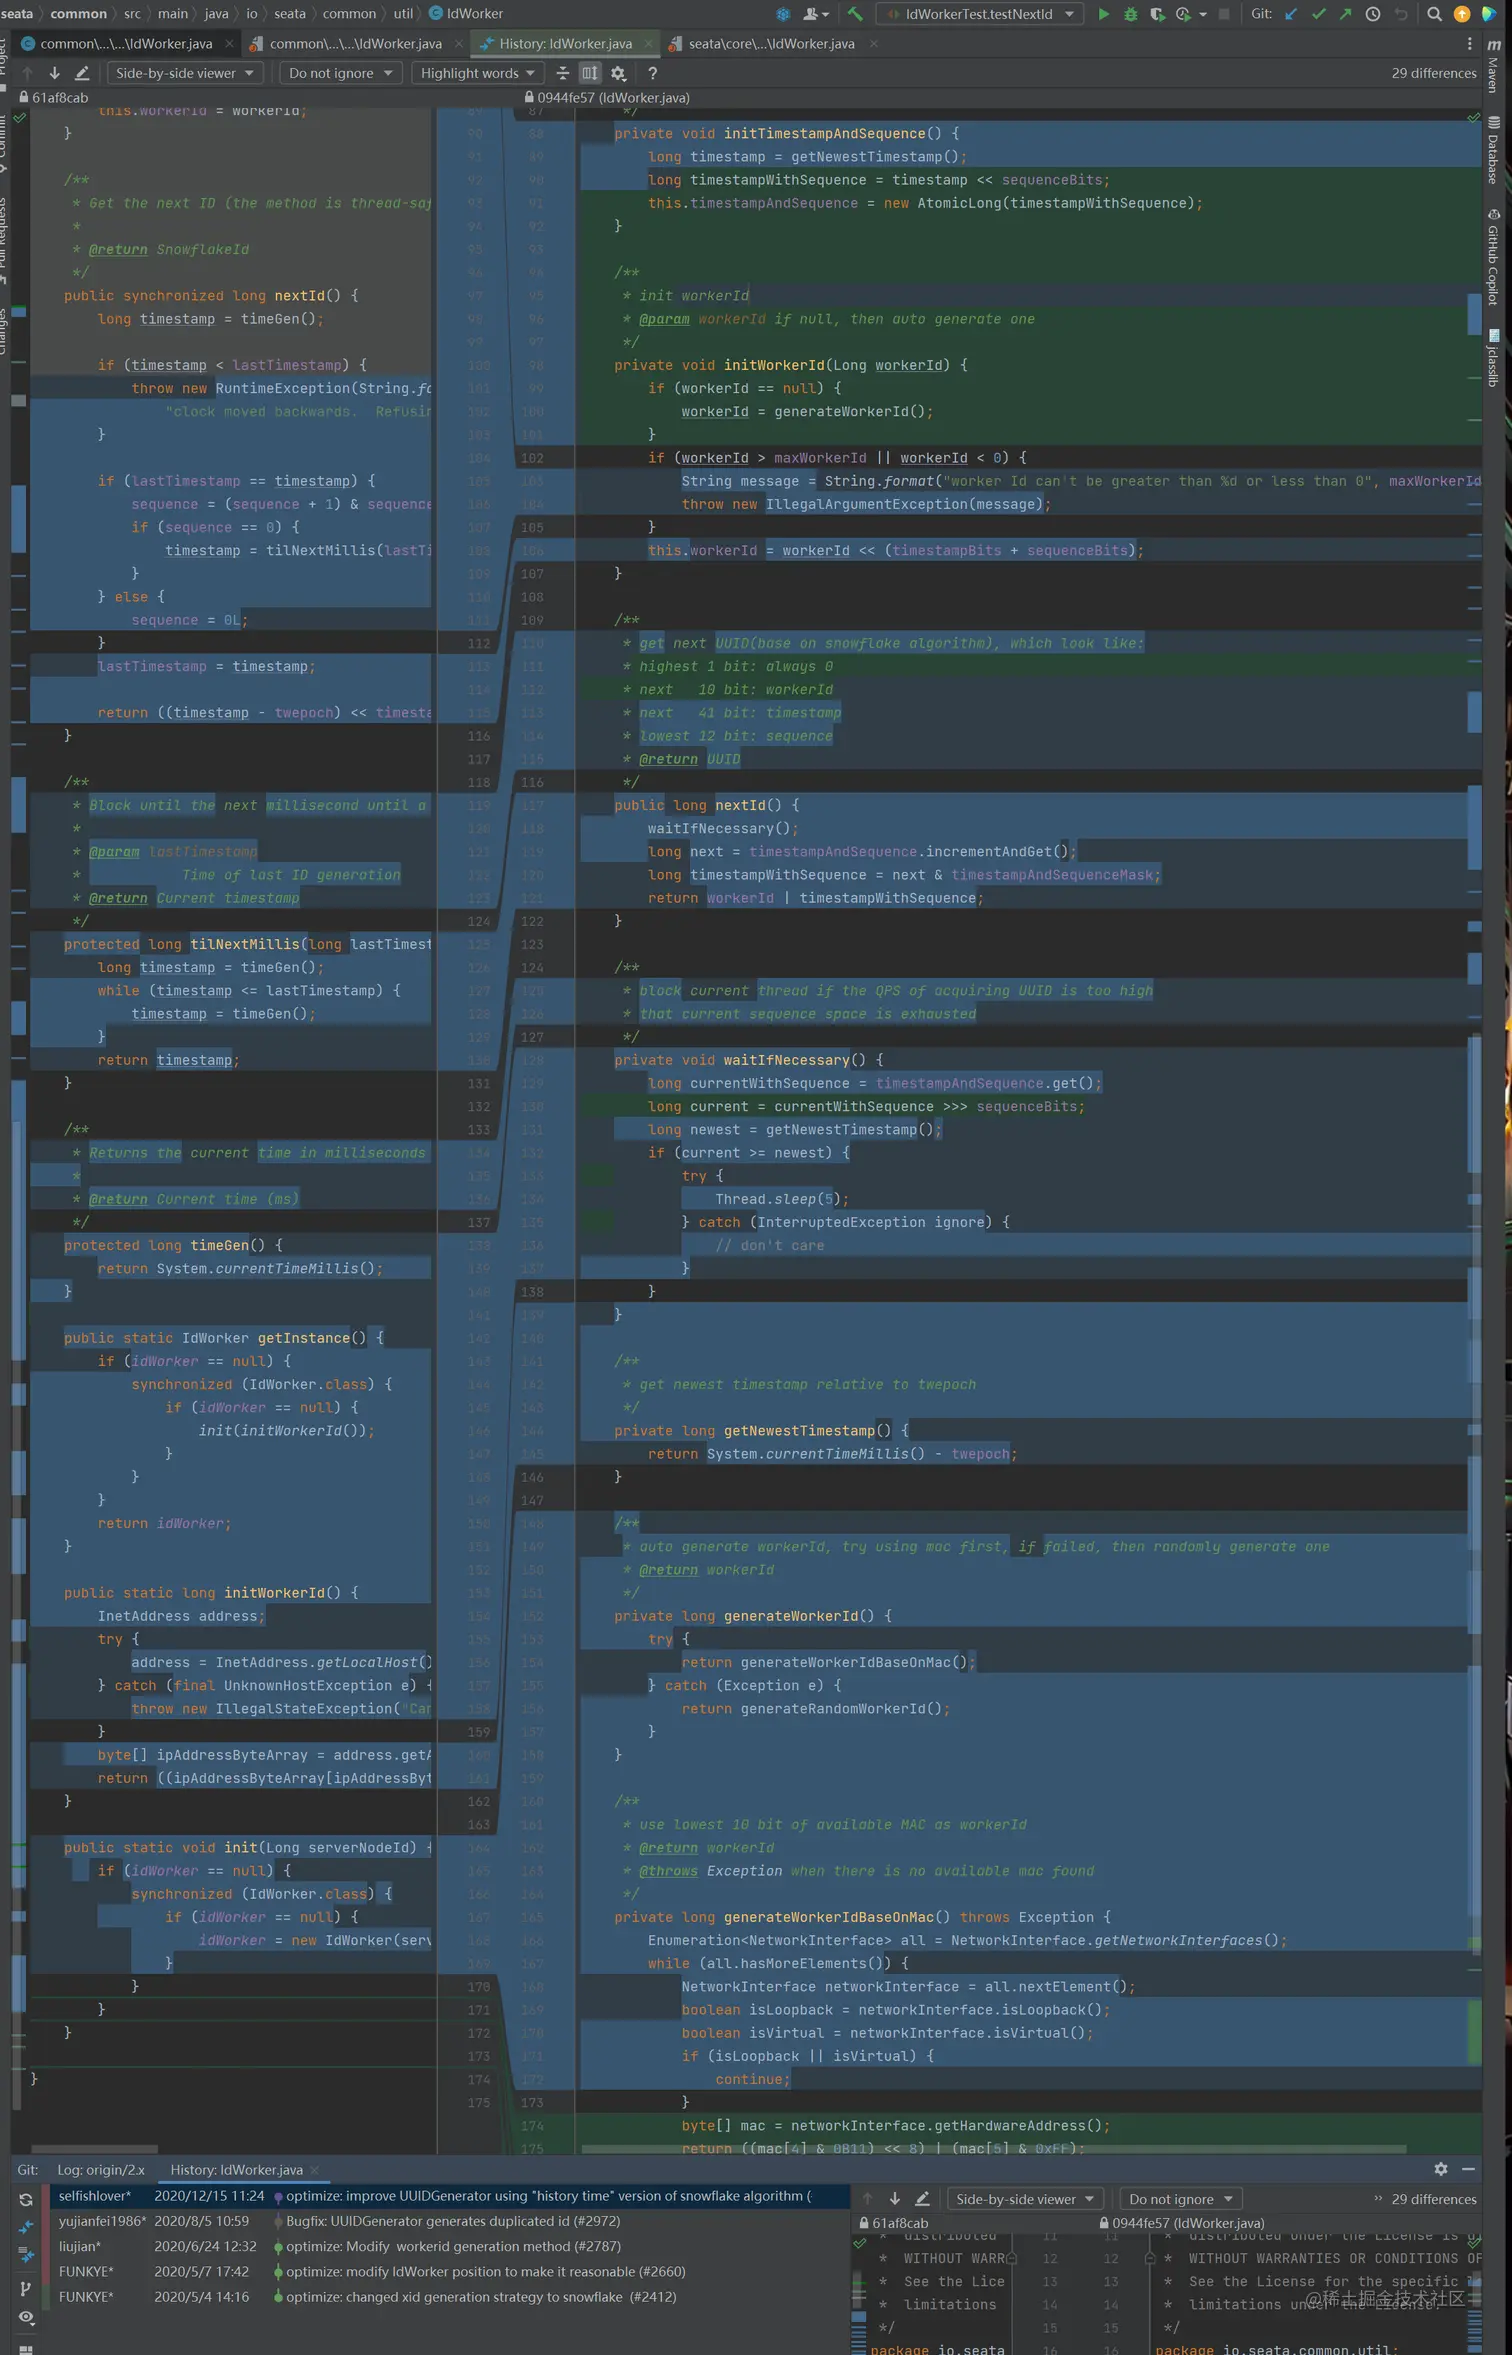Select liujian workerid generation commit row
The image size is (1512, 2355).
click(x=448, y=2246)
